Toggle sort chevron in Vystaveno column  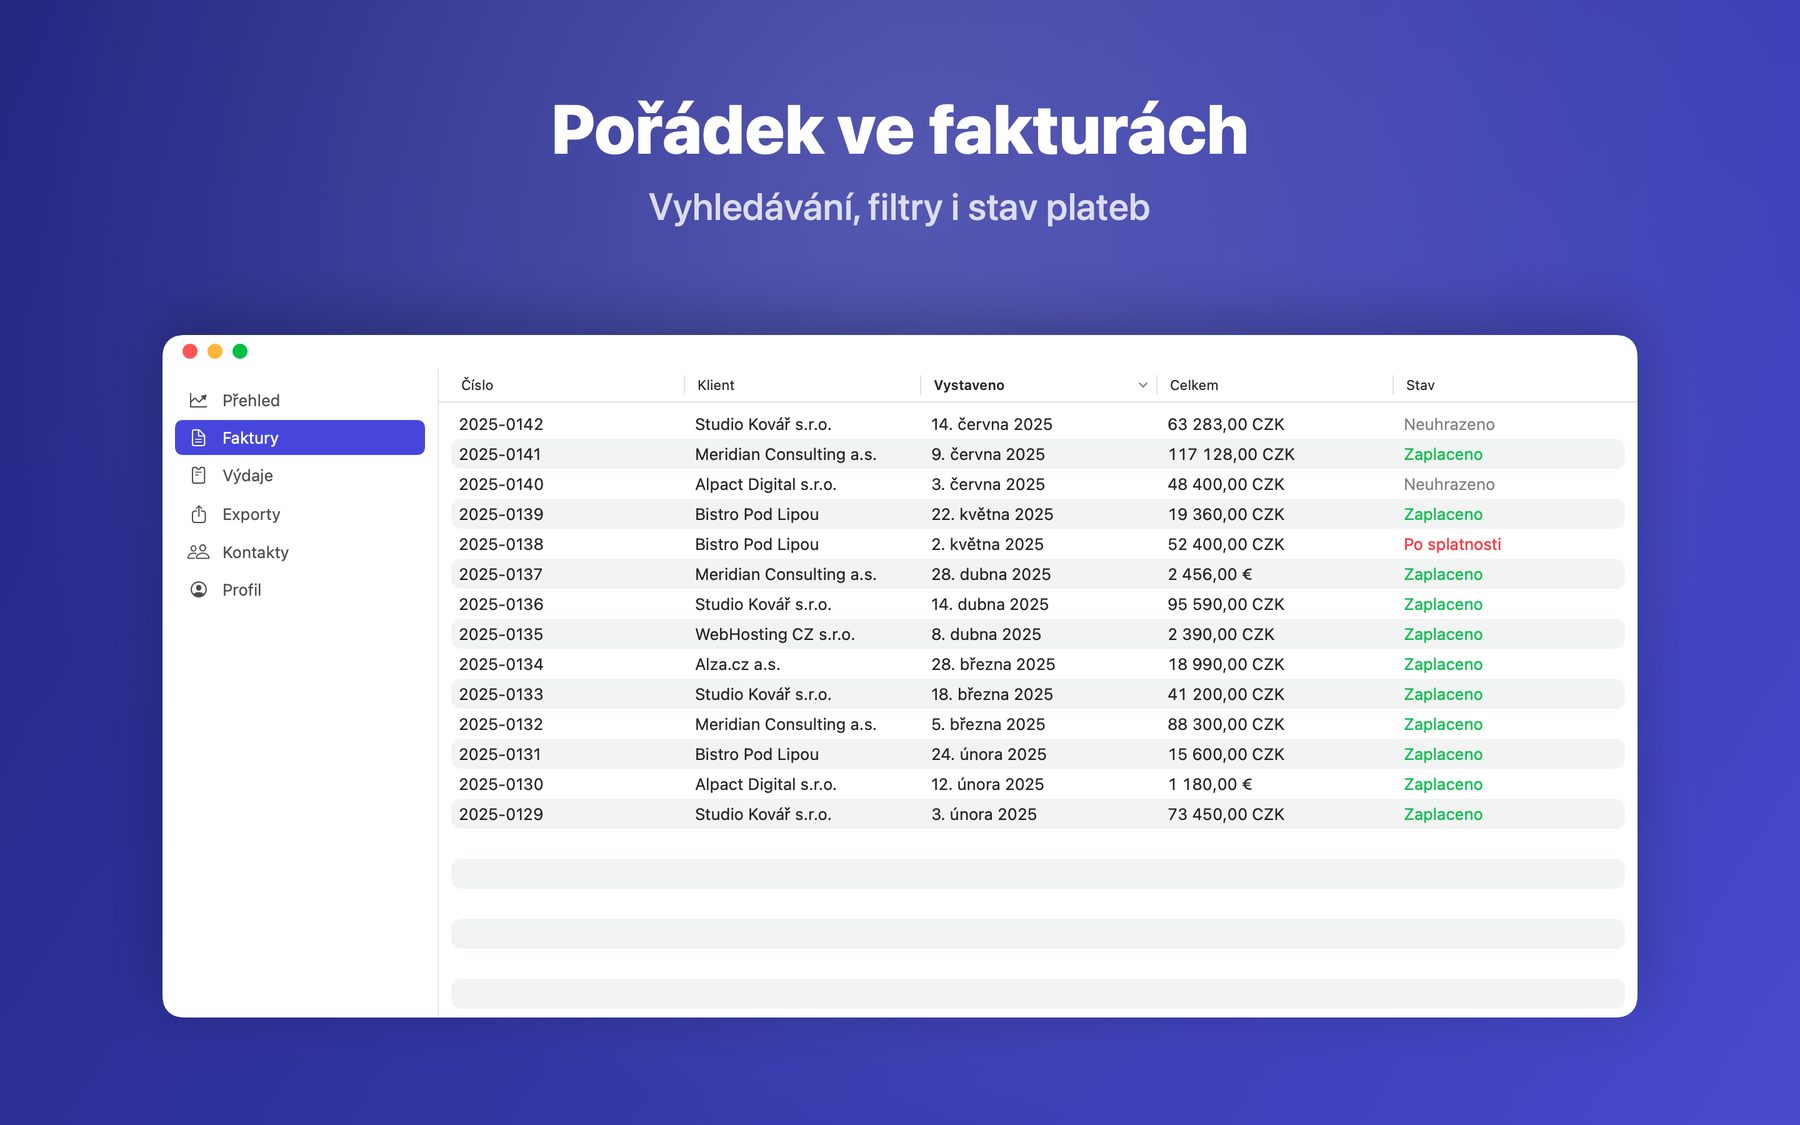(x=1142, y=385)
